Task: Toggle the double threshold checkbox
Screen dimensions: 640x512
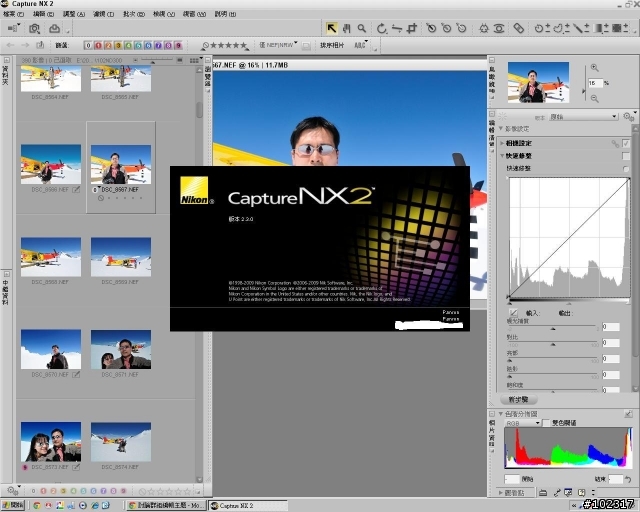Action: 547,423
